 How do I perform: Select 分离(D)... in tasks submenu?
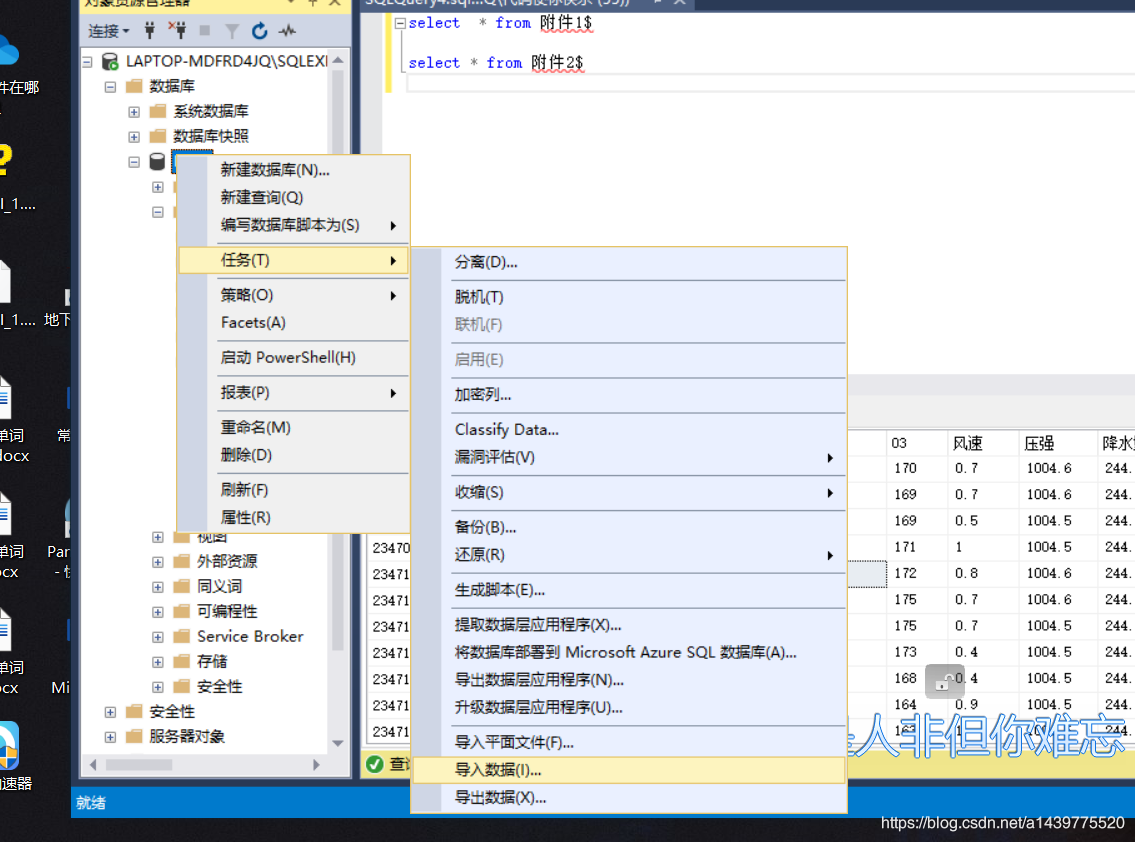point(628,263)
